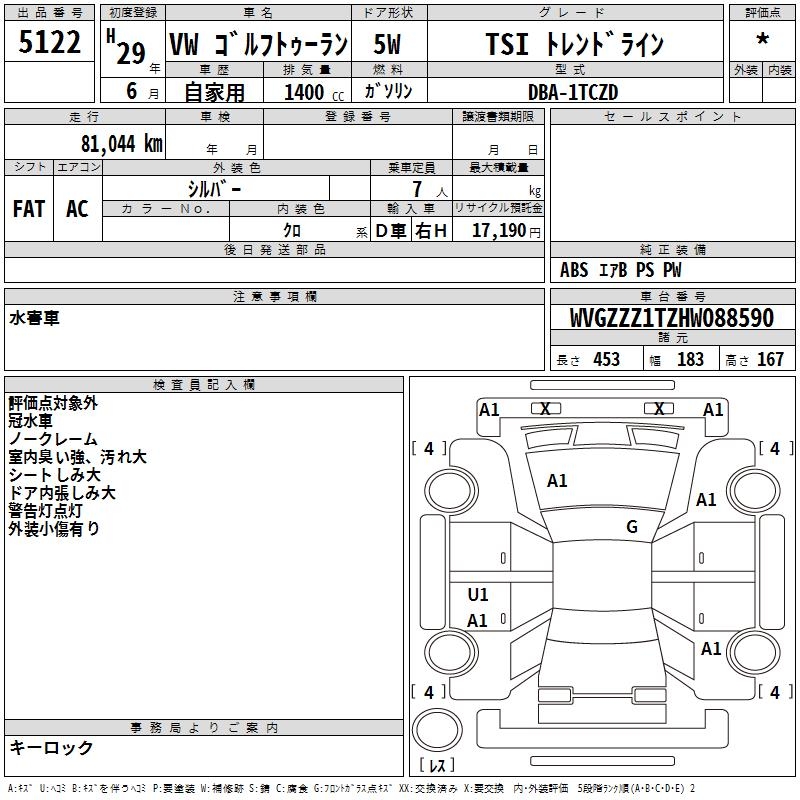This screenshot has width=800, height=800.
Task: Select the キーロック office notice text
Action: [x=51, y=747]
